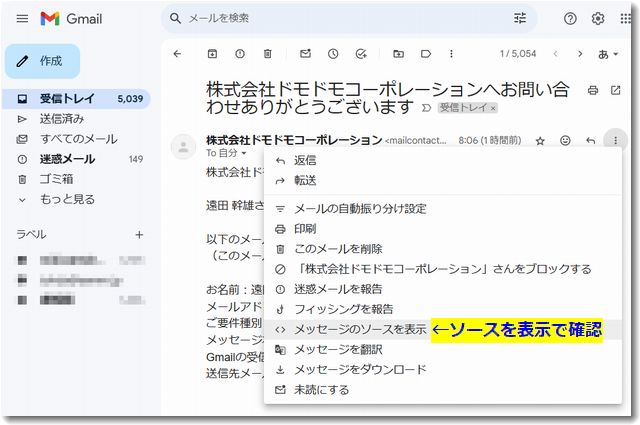
Task: Open ゴミ箱 trash folder
Action: point(76,179)
